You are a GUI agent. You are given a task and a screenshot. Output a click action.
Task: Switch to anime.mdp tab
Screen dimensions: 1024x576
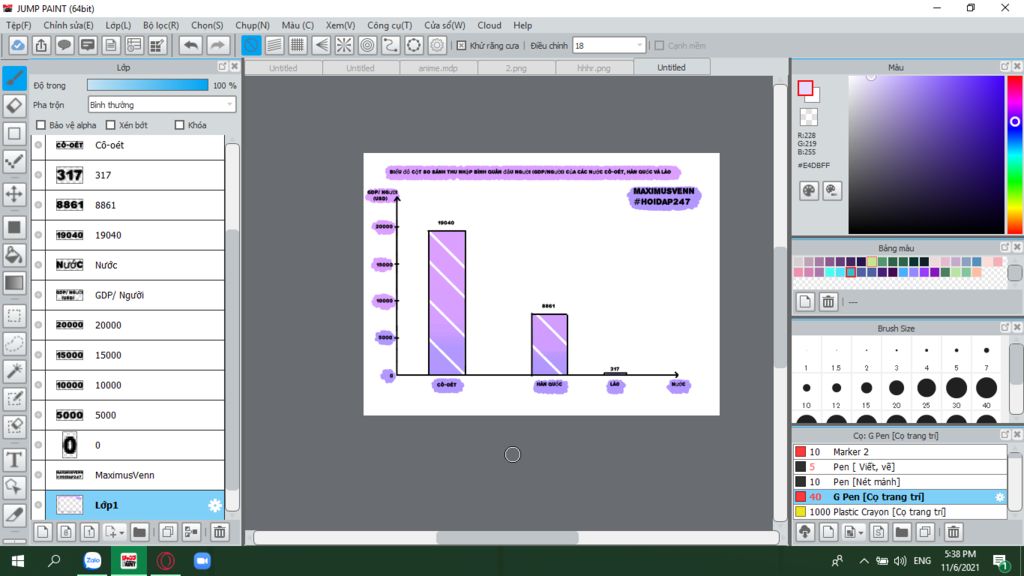438,68
